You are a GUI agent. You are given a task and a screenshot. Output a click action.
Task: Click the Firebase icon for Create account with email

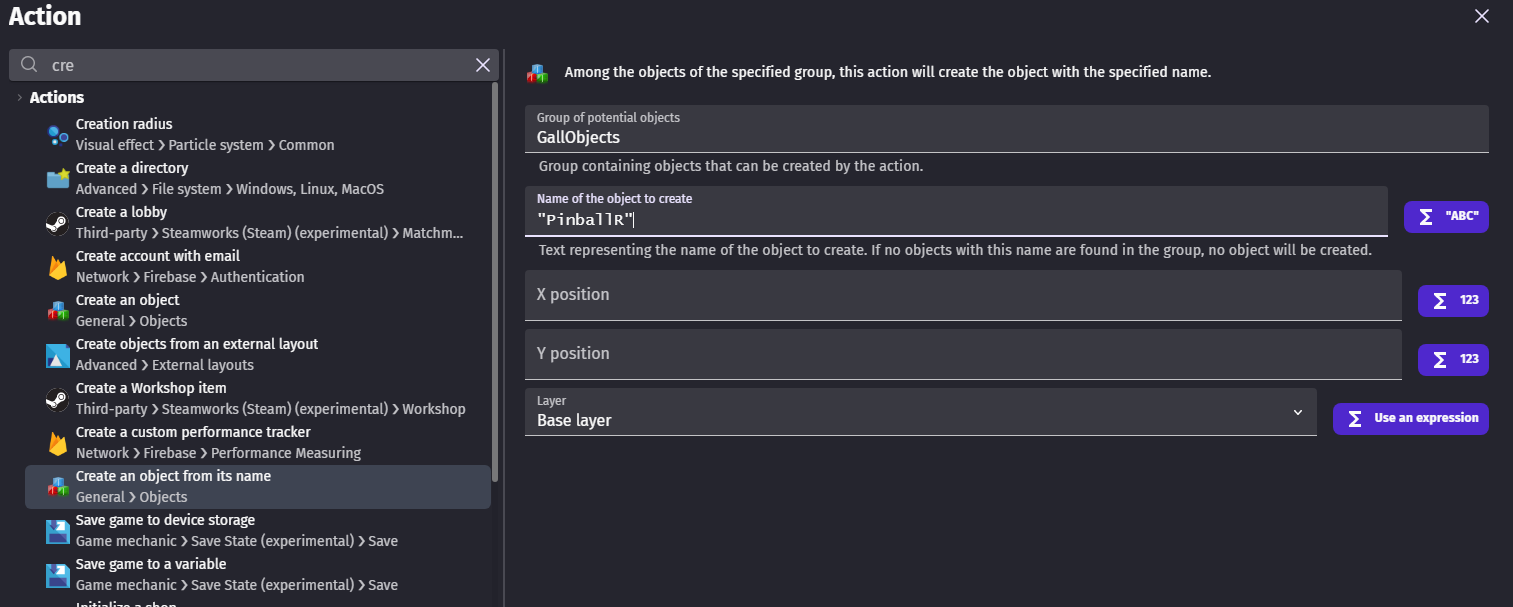click(x=58, y=267)
